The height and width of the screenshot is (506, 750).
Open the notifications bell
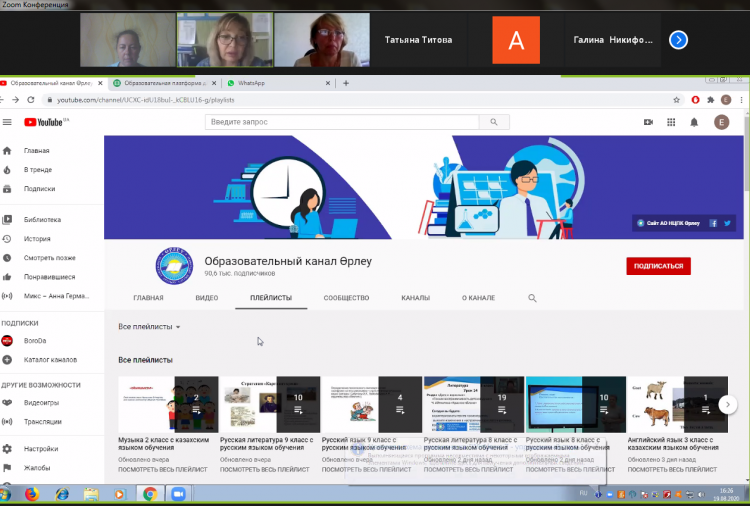(694, 122)
